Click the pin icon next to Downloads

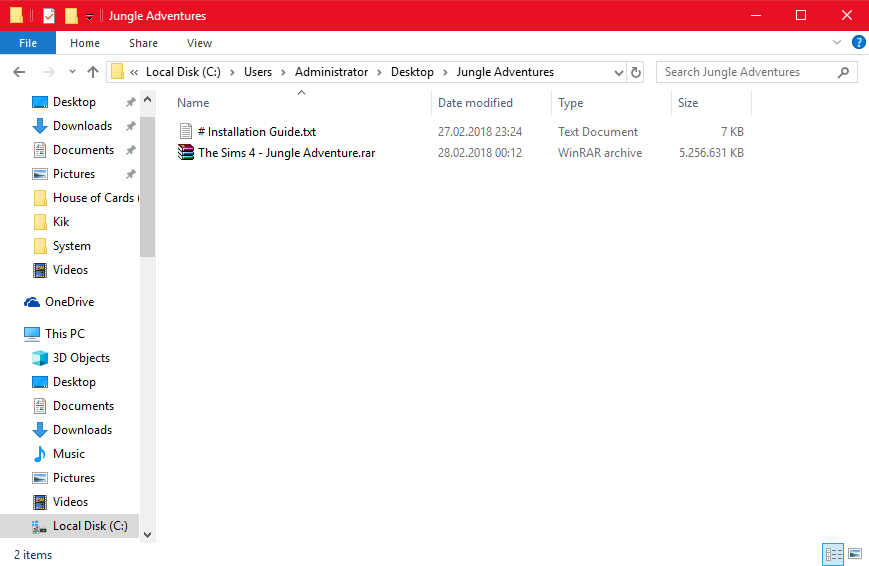(x=130, y=126)
